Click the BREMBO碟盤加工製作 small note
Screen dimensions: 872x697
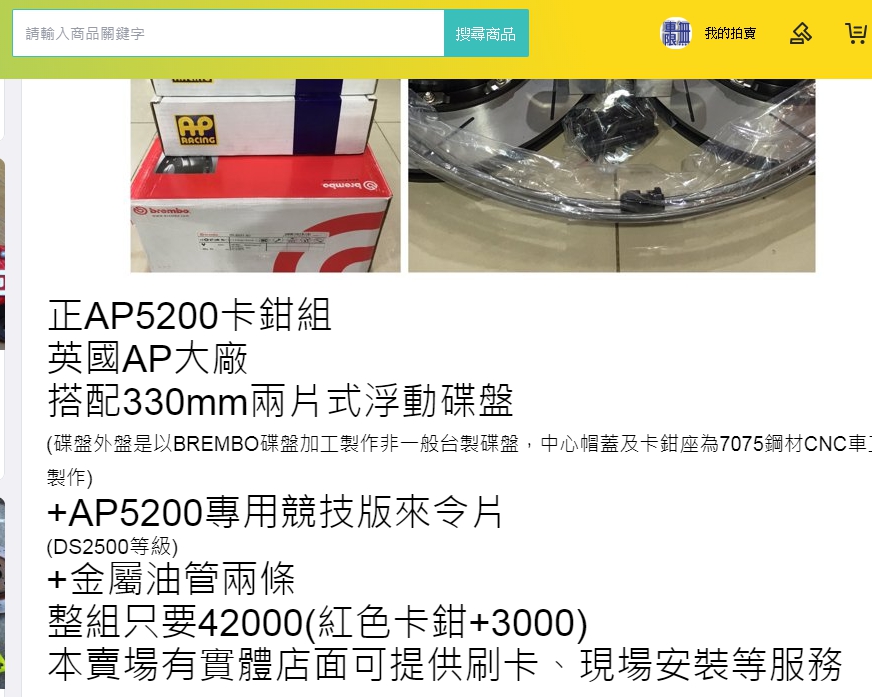459,444
